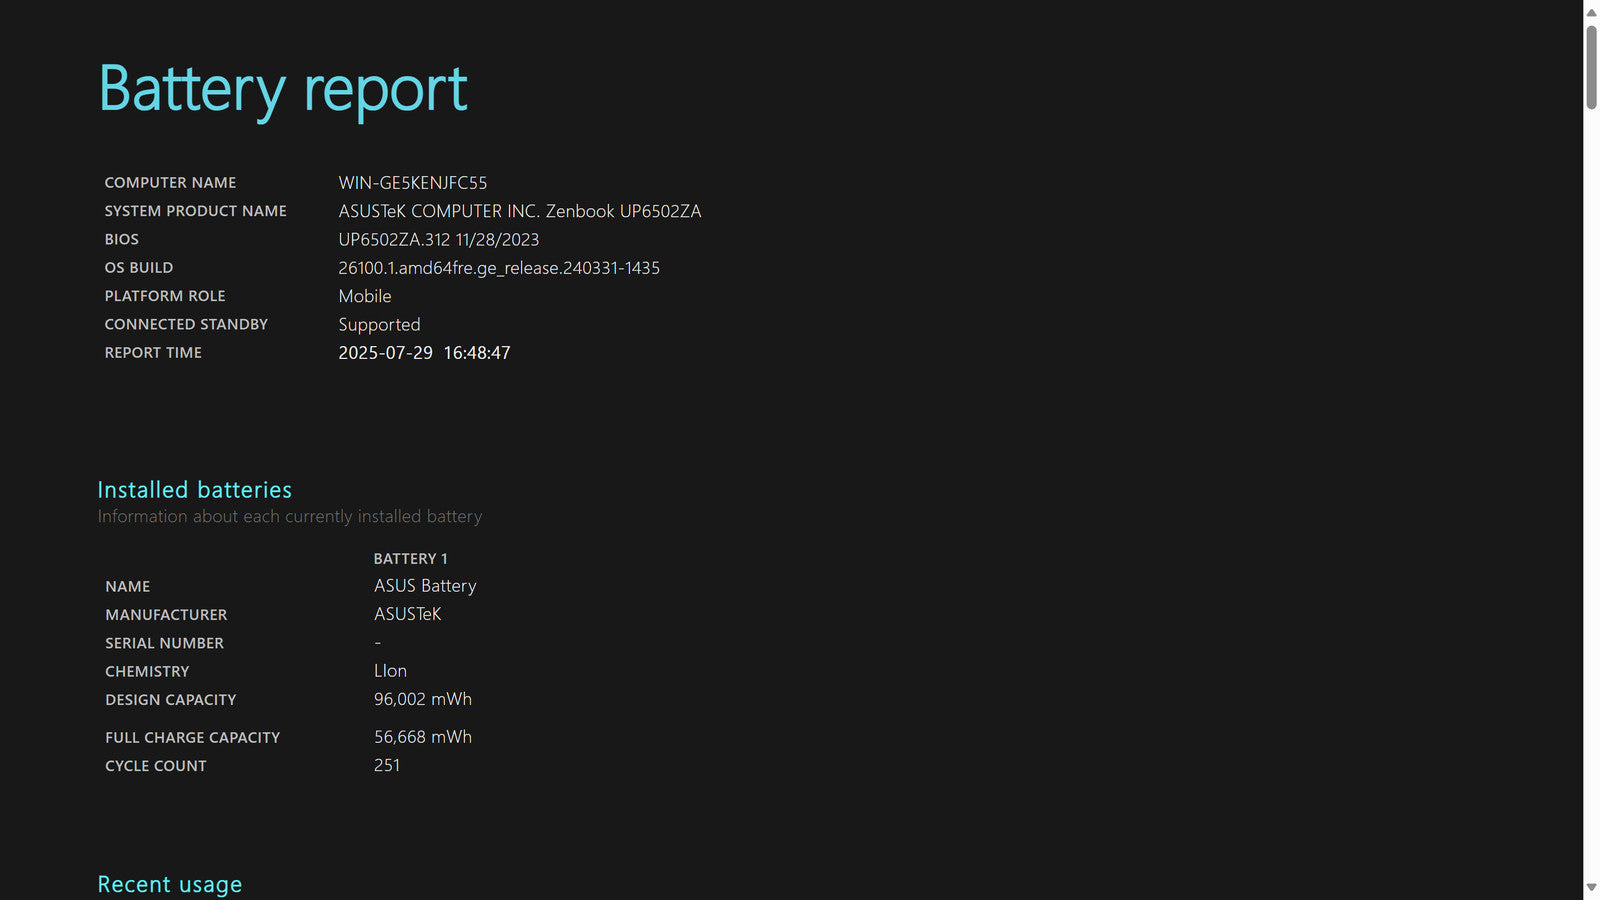Click 'ASUSTeK COMPUTER INC. Zenbook UP6502ZA' value

520,211
